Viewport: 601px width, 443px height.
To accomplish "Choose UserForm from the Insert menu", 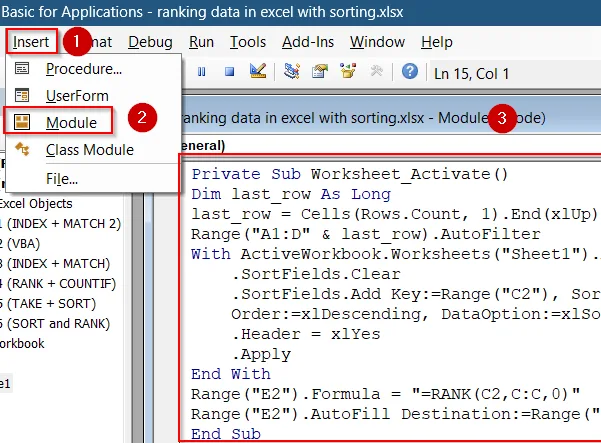I will click(93, 96).
